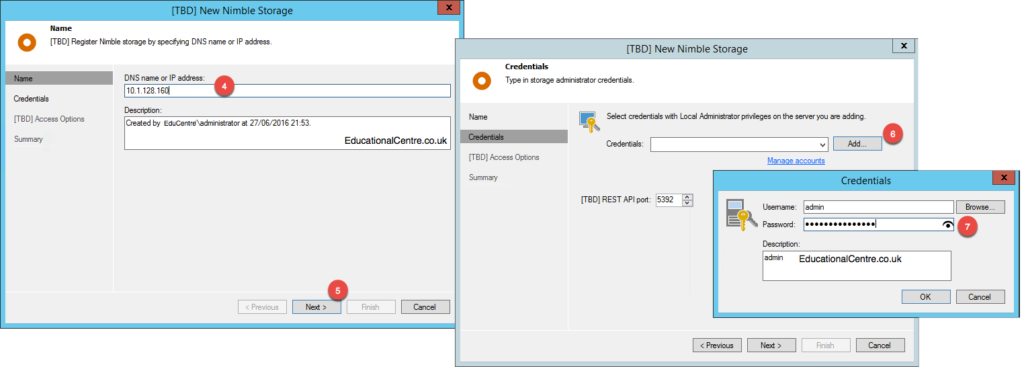Click Next in Credentials wizard

pos(771,345)
